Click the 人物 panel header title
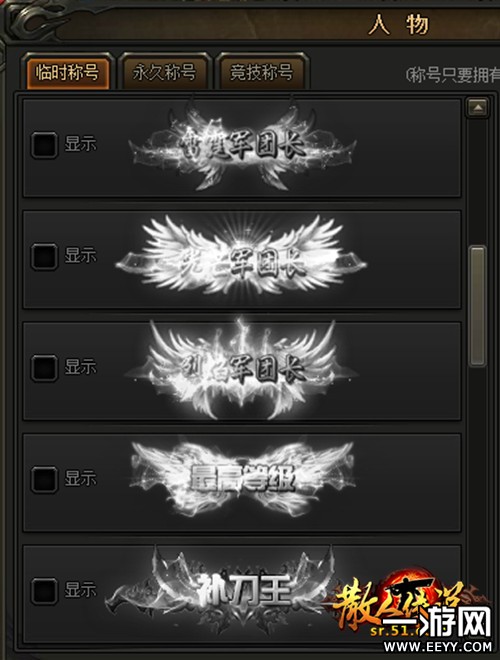The width and height of the screenshot is (500, 660). 399,25
